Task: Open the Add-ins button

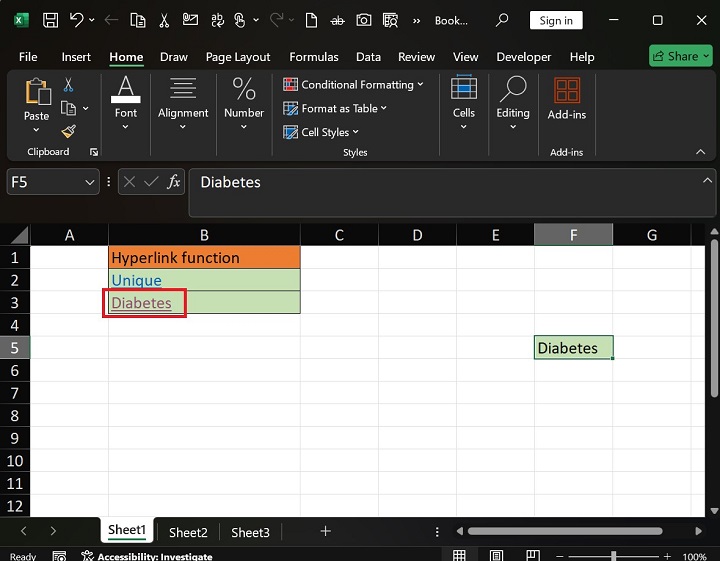Action: [x=567, y=99]
